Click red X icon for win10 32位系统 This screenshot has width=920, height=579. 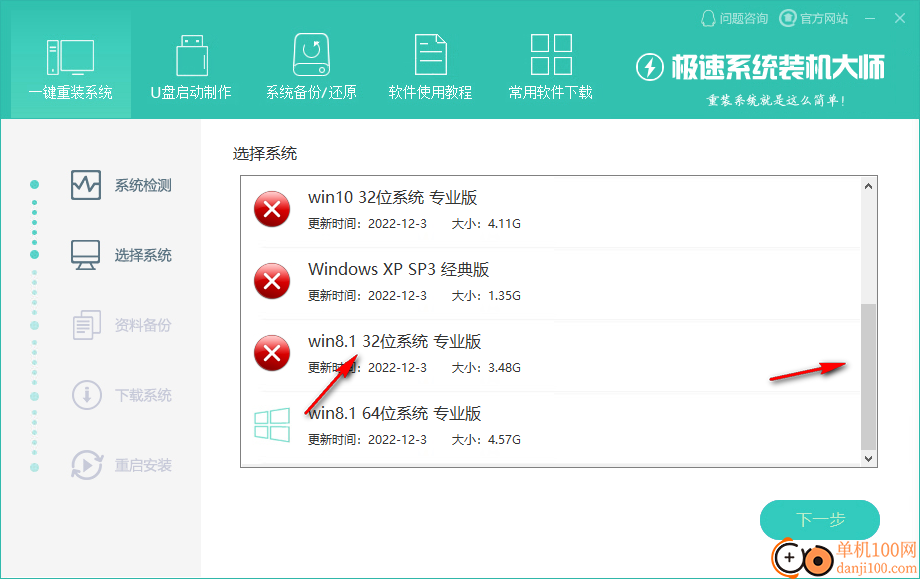[272, 209]
